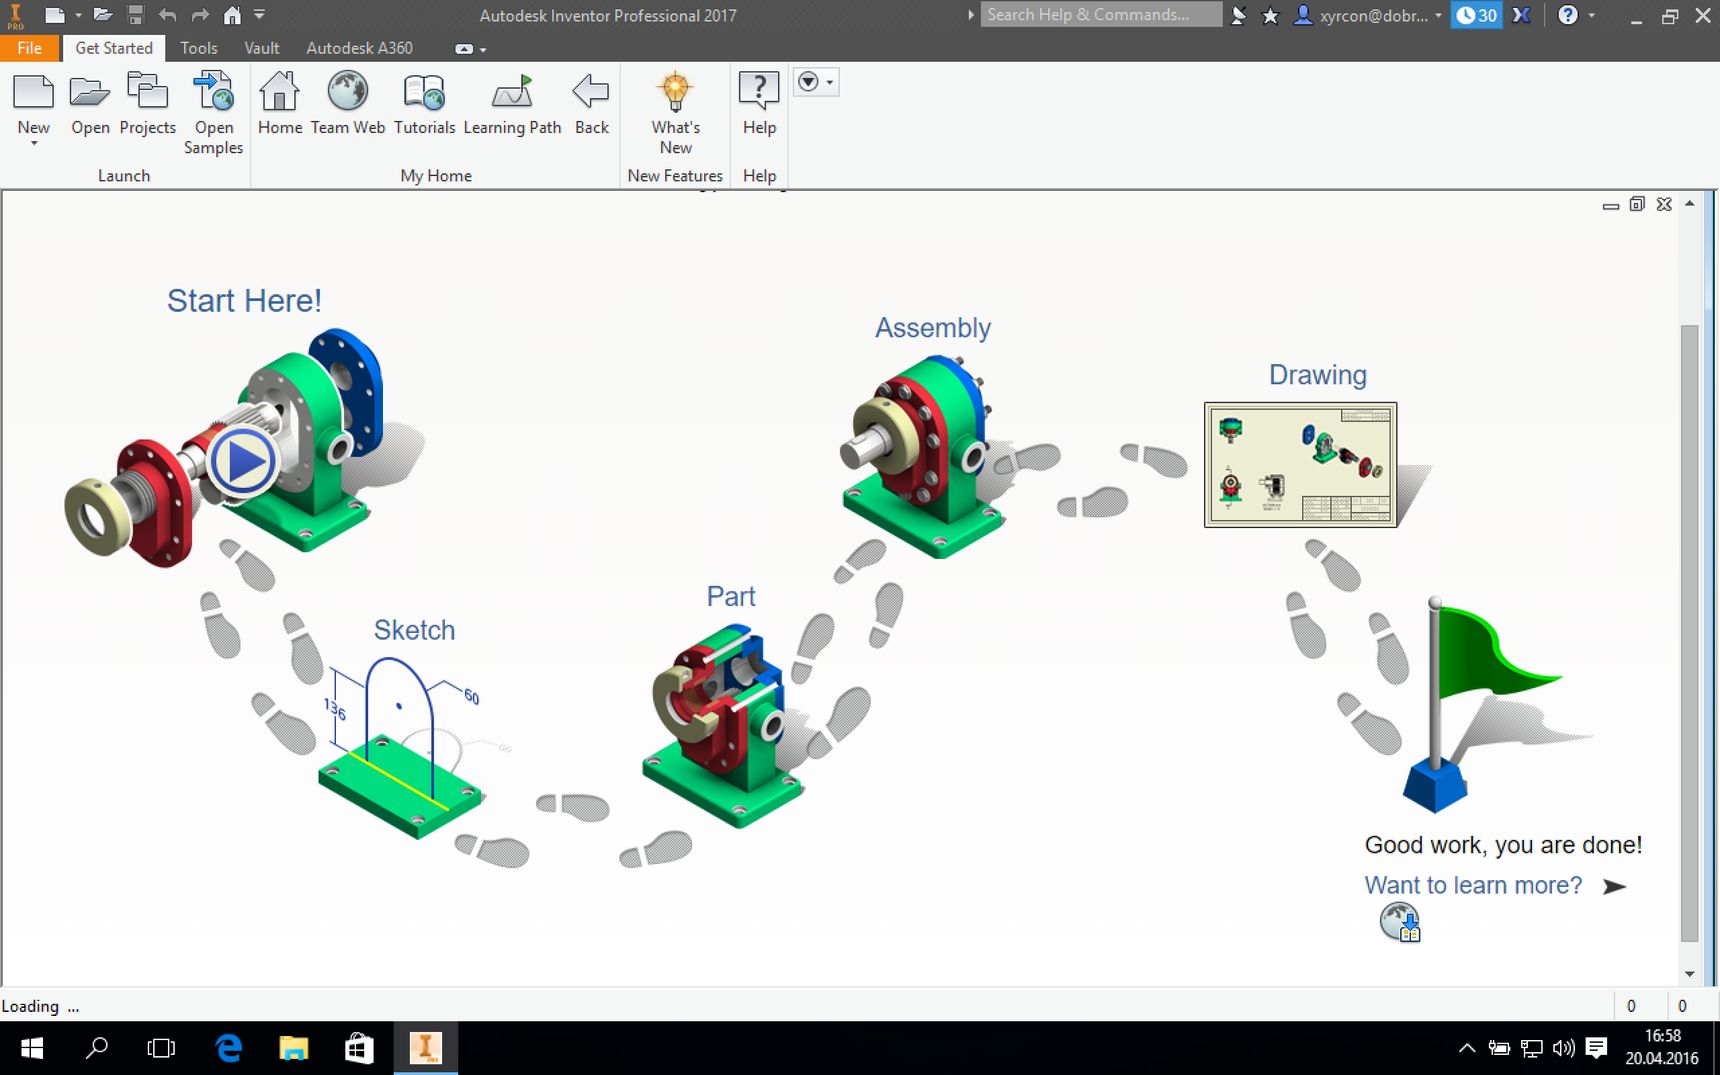Open the File menu
Viewport: 1720px width, 1075px height.
tap(30, 48)
